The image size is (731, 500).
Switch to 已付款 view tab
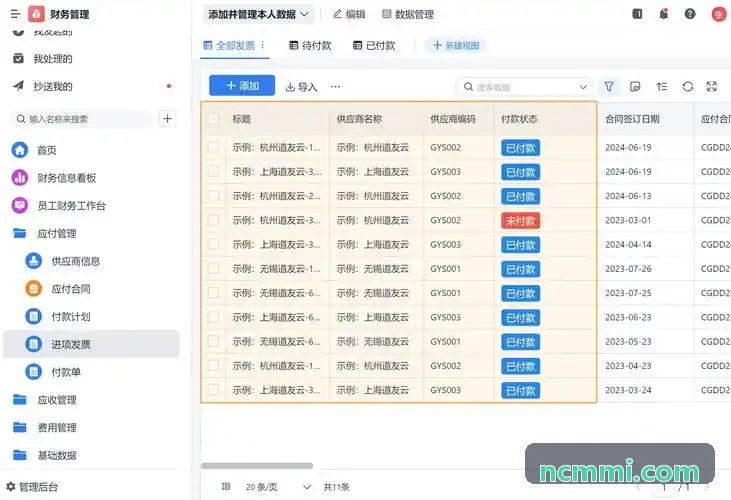point(374,46)
